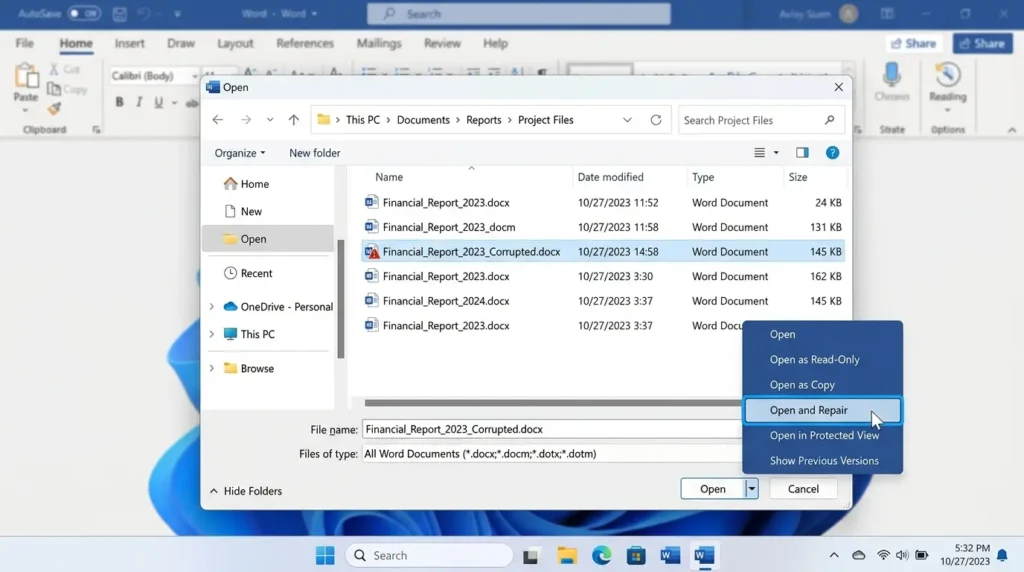The image size is (1024, 572).
Task: Open the Organize dropdown menu
Action: [x=240, y=153]
